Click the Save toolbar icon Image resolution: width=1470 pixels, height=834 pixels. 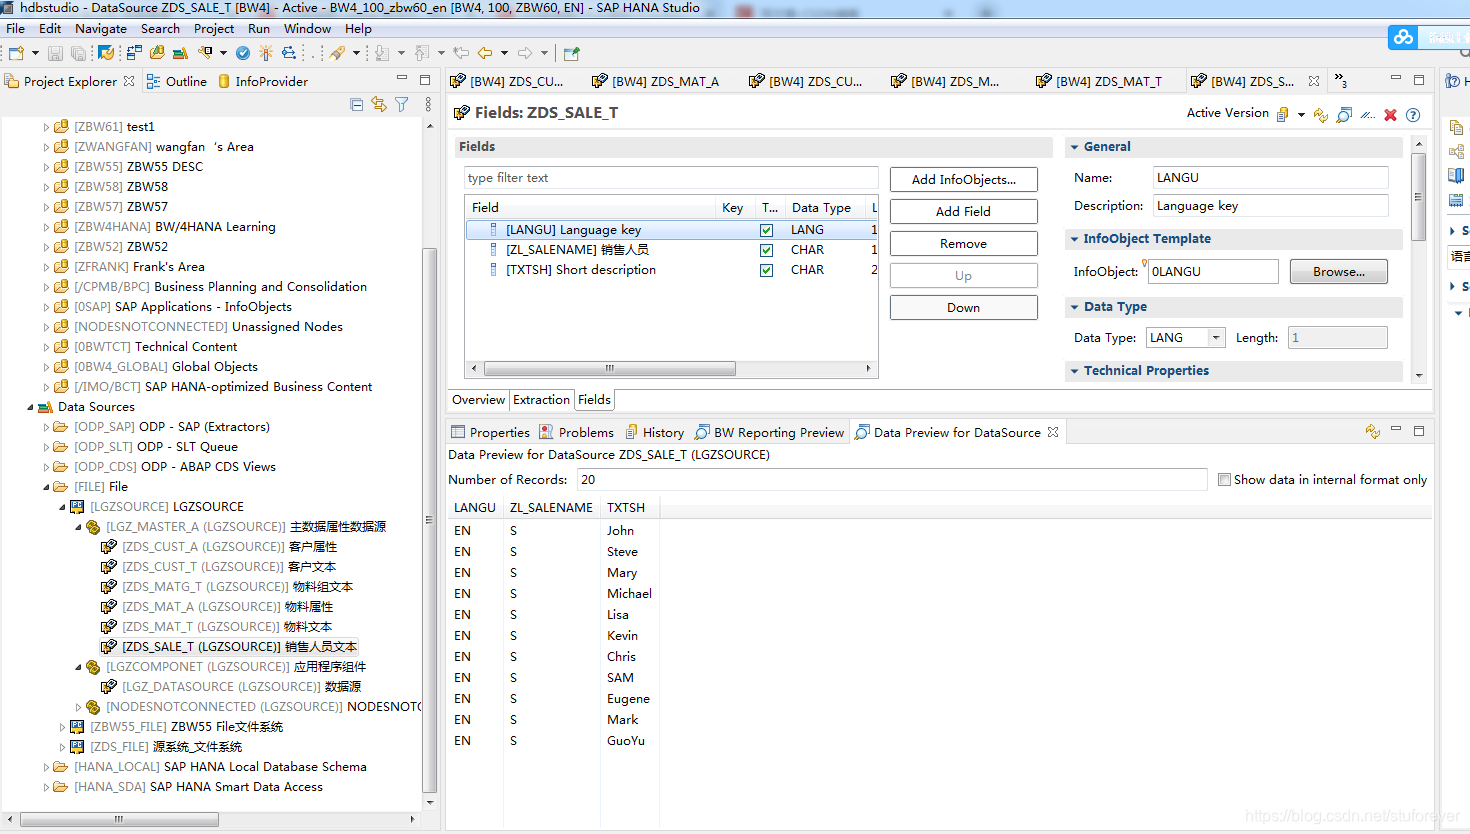(x=55, y=53)
